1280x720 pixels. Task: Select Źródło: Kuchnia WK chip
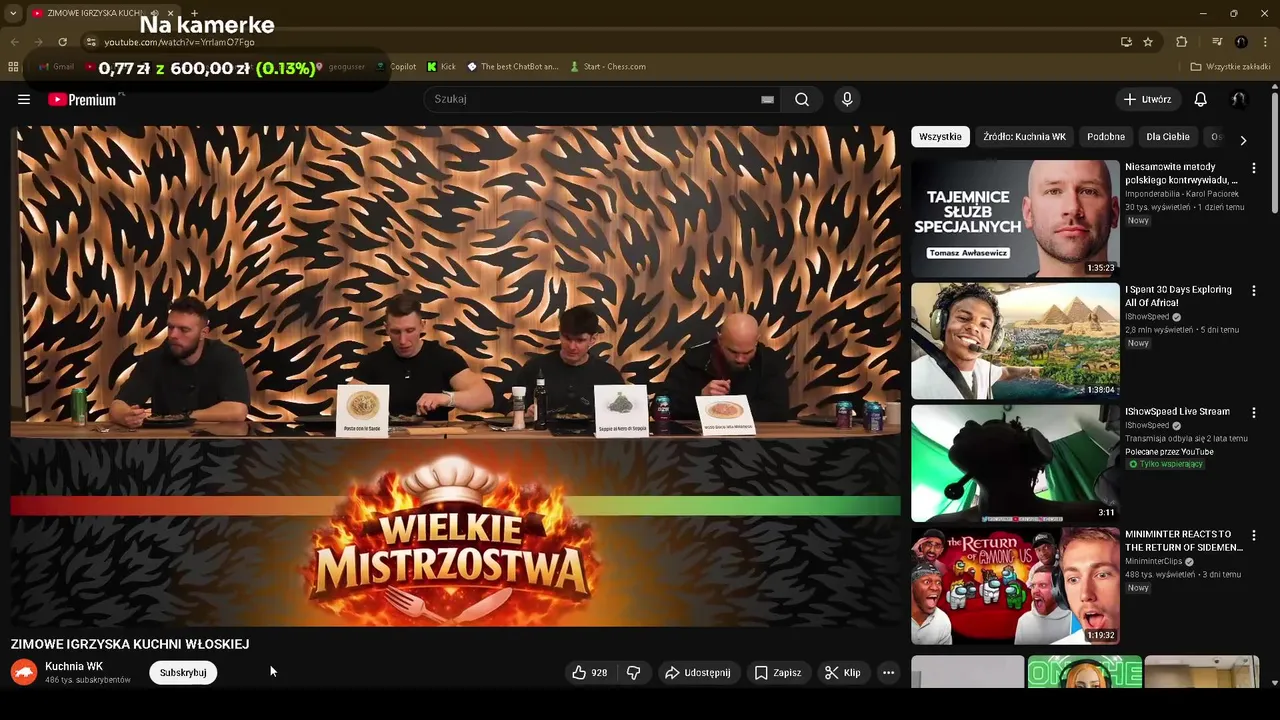pos(1024,137)
